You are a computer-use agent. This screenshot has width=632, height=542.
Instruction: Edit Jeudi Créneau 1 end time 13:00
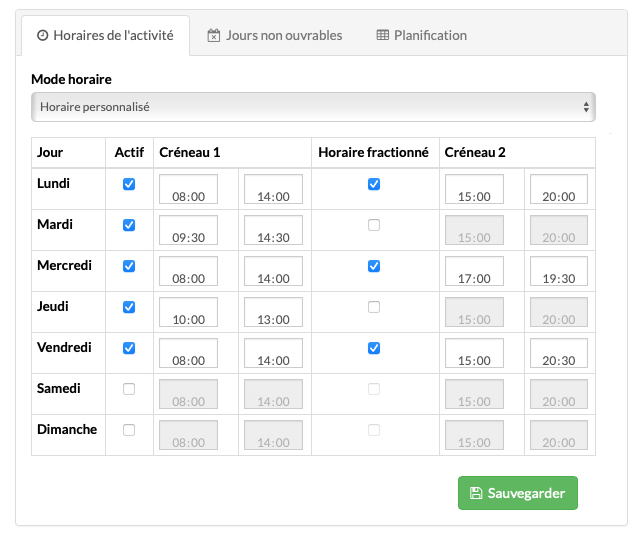[x=273, y=312]
